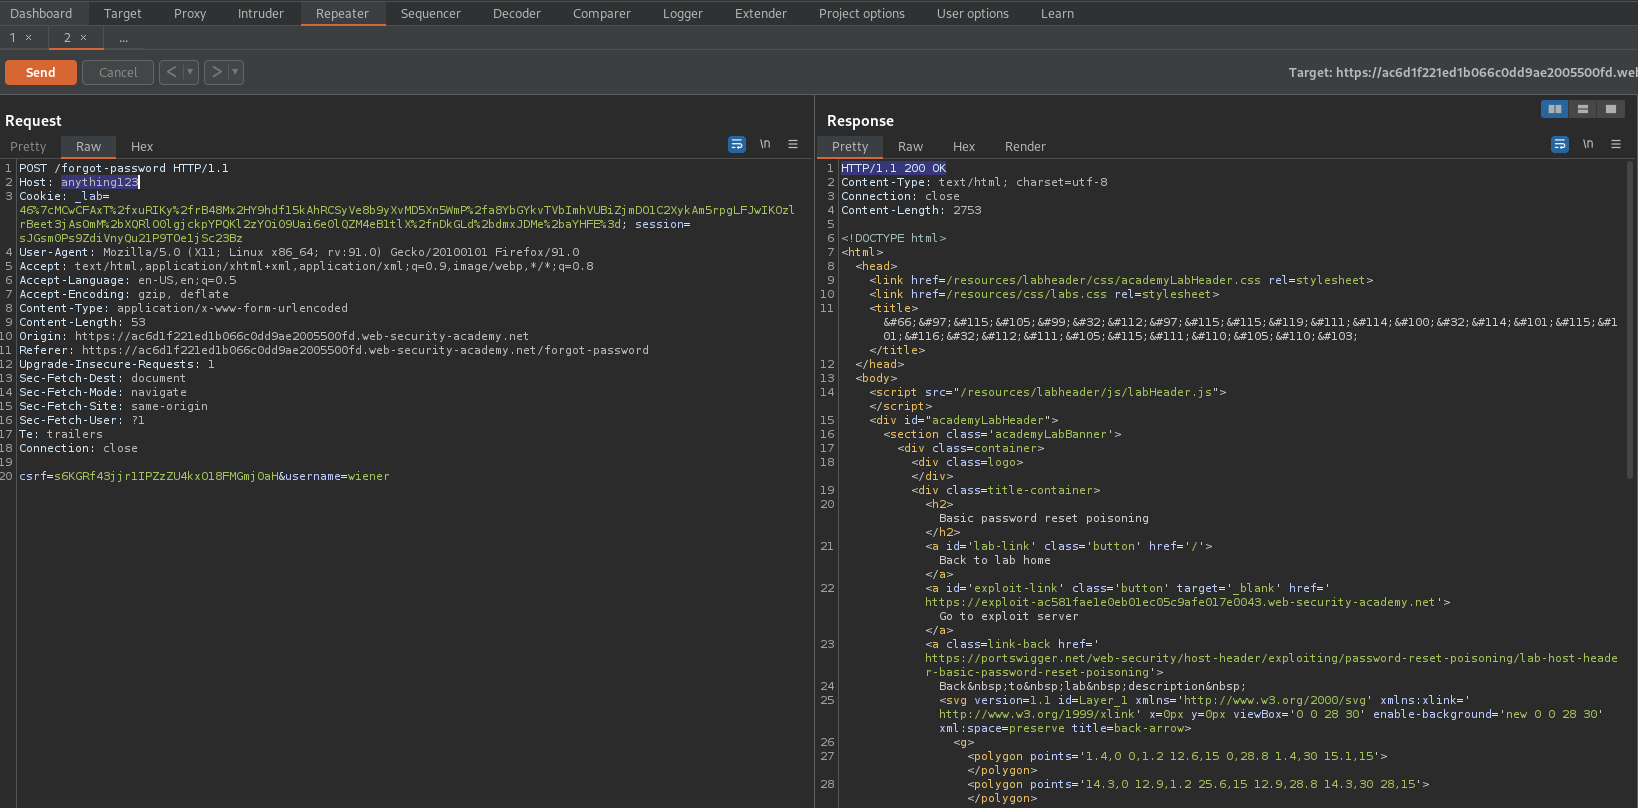Viewport: 1638px width, 808px height.
Task: Open the Sequencer tab
Action: pyautogui.click(x=431, y=13)
